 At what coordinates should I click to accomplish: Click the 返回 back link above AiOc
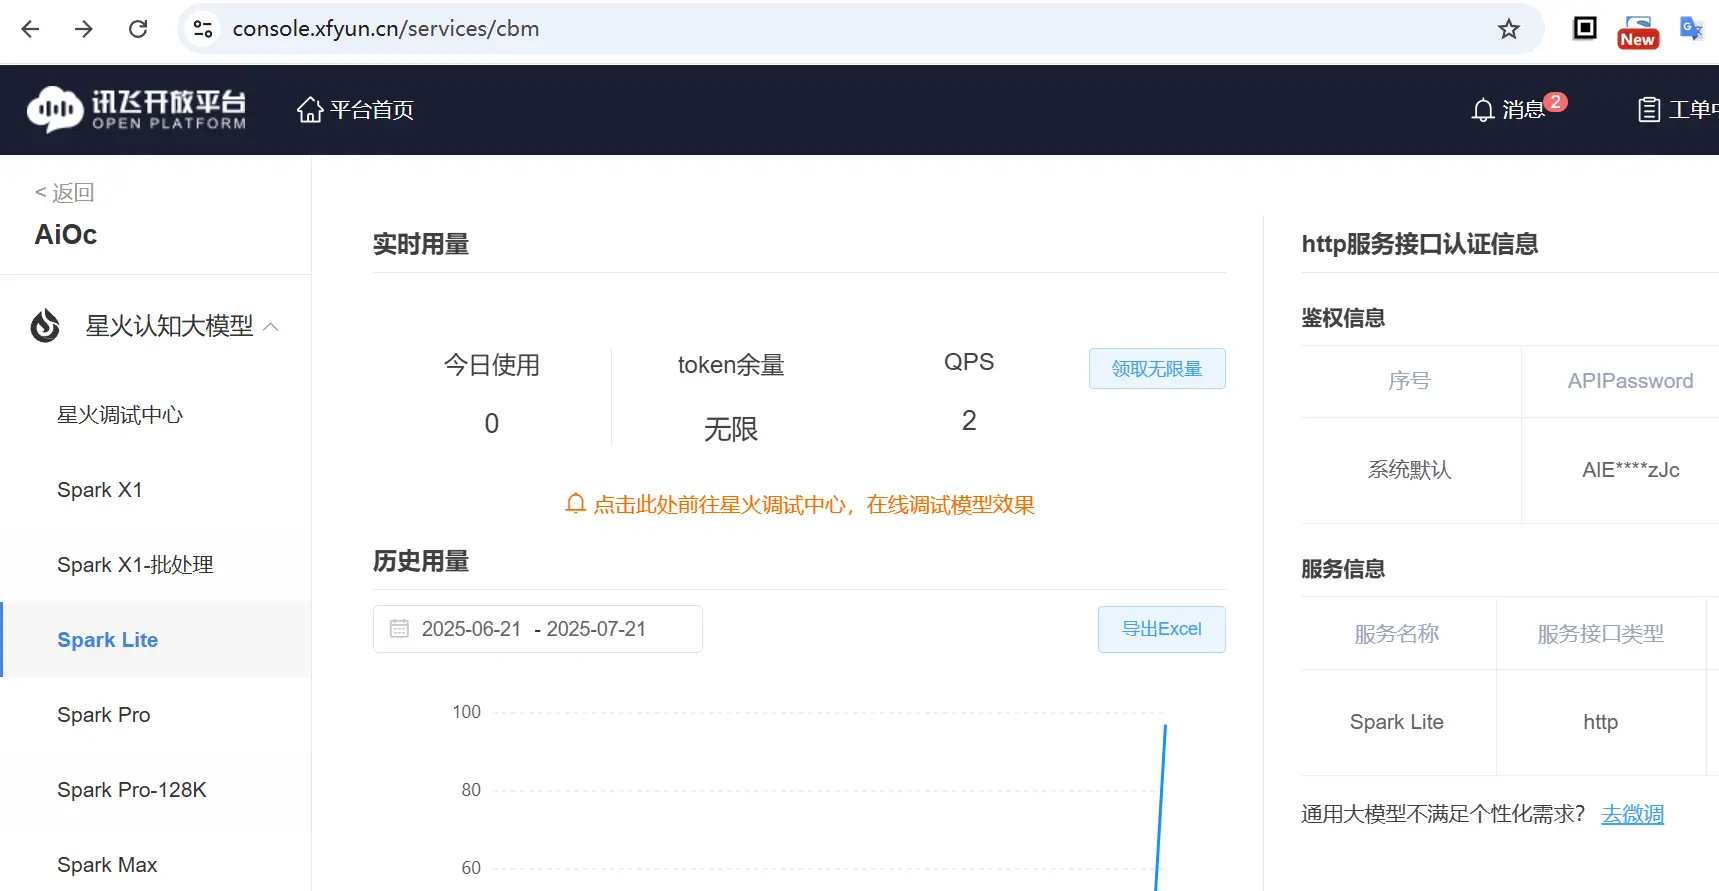pos(65,192)
